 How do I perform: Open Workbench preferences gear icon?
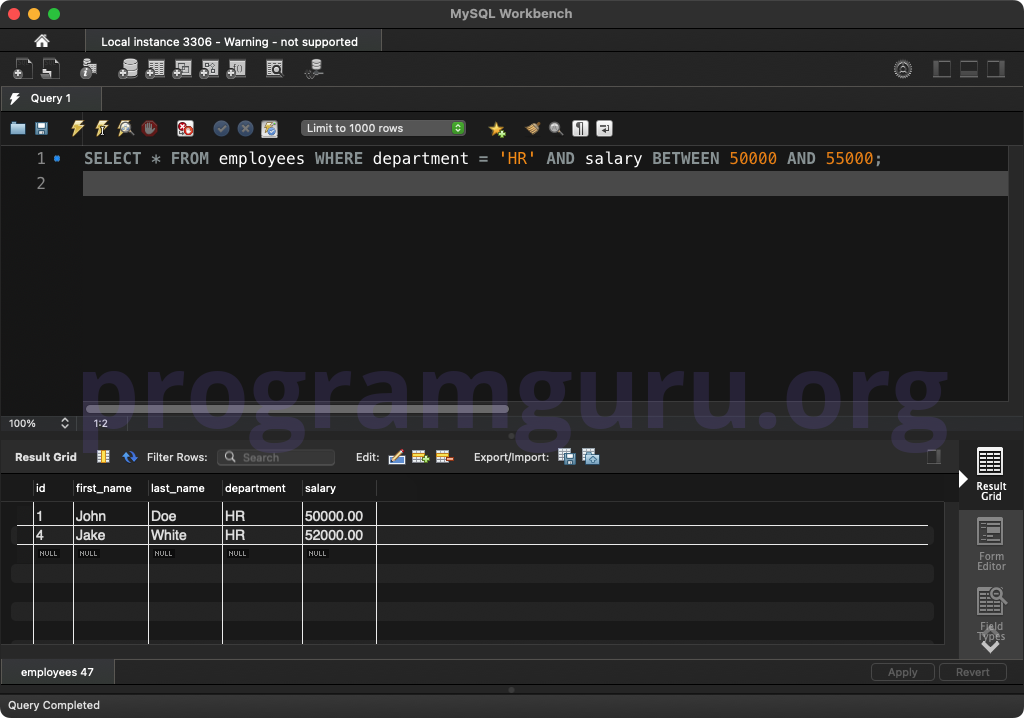pos(903,69)
